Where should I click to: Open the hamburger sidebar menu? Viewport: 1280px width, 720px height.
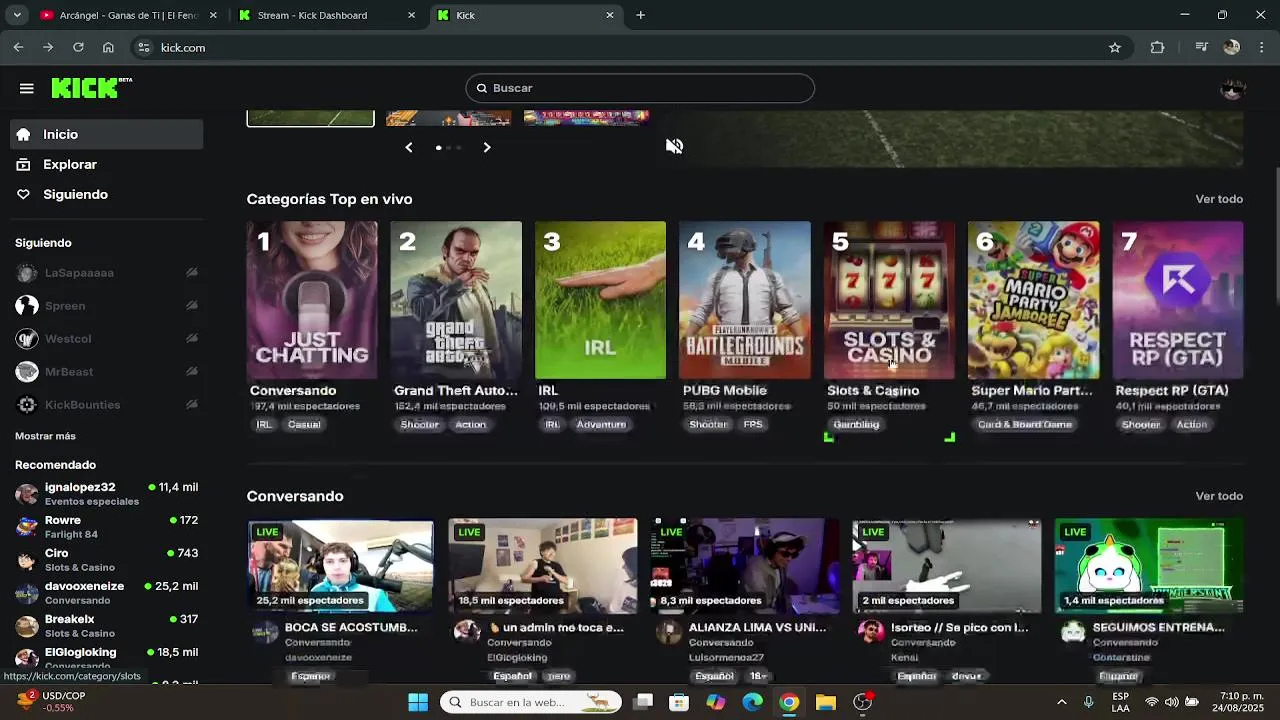[x=27, y=88]
